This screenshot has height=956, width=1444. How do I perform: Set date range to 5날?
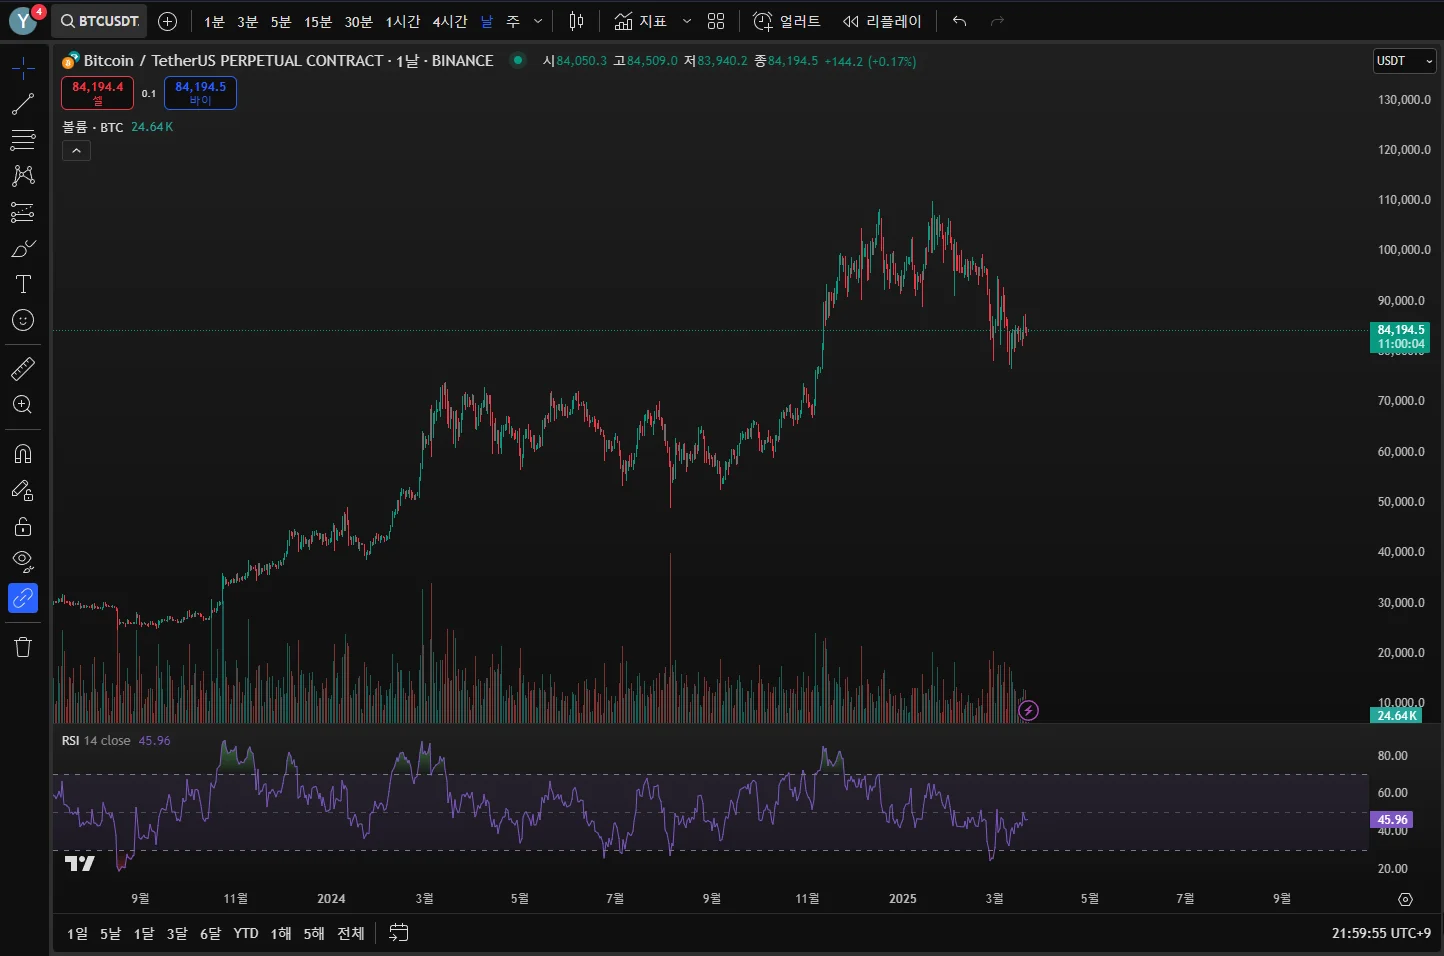click(x=110, y=933)
